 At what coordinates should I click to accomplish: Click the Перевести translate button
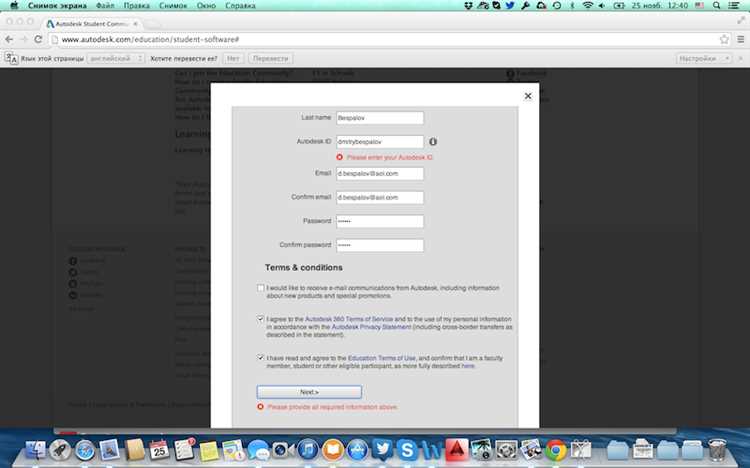click(x=271, y=59)
